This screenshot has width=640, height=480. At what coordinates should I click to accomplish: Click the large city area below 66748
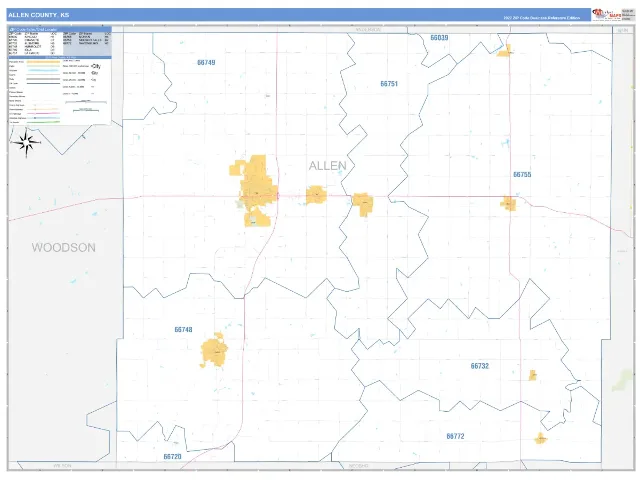214,351
